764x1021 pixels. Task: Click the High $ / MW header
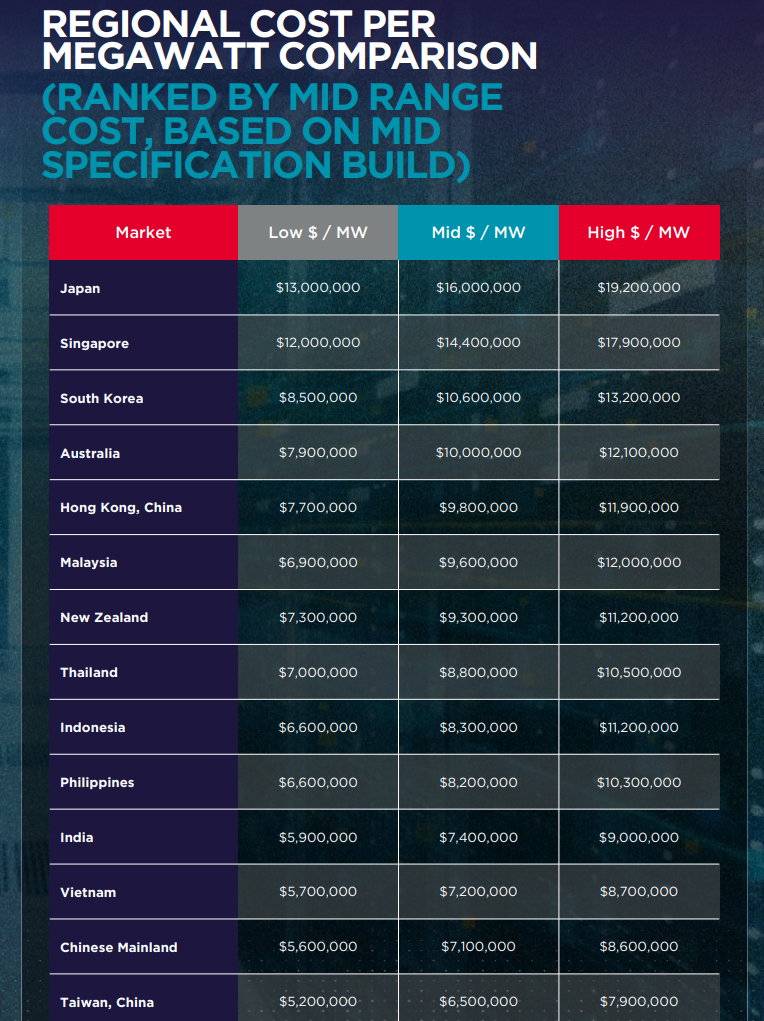[638, 232]
